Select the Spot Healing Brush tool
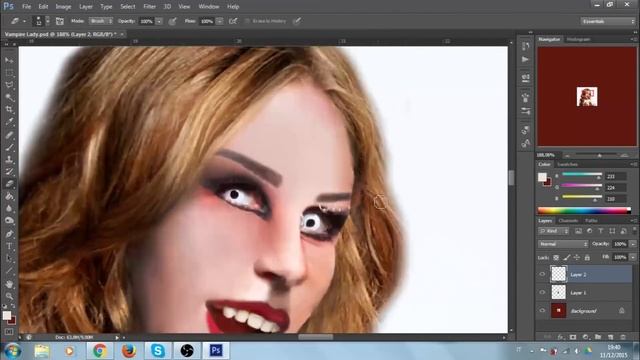The image size is (640, 360). click(9, 135)
